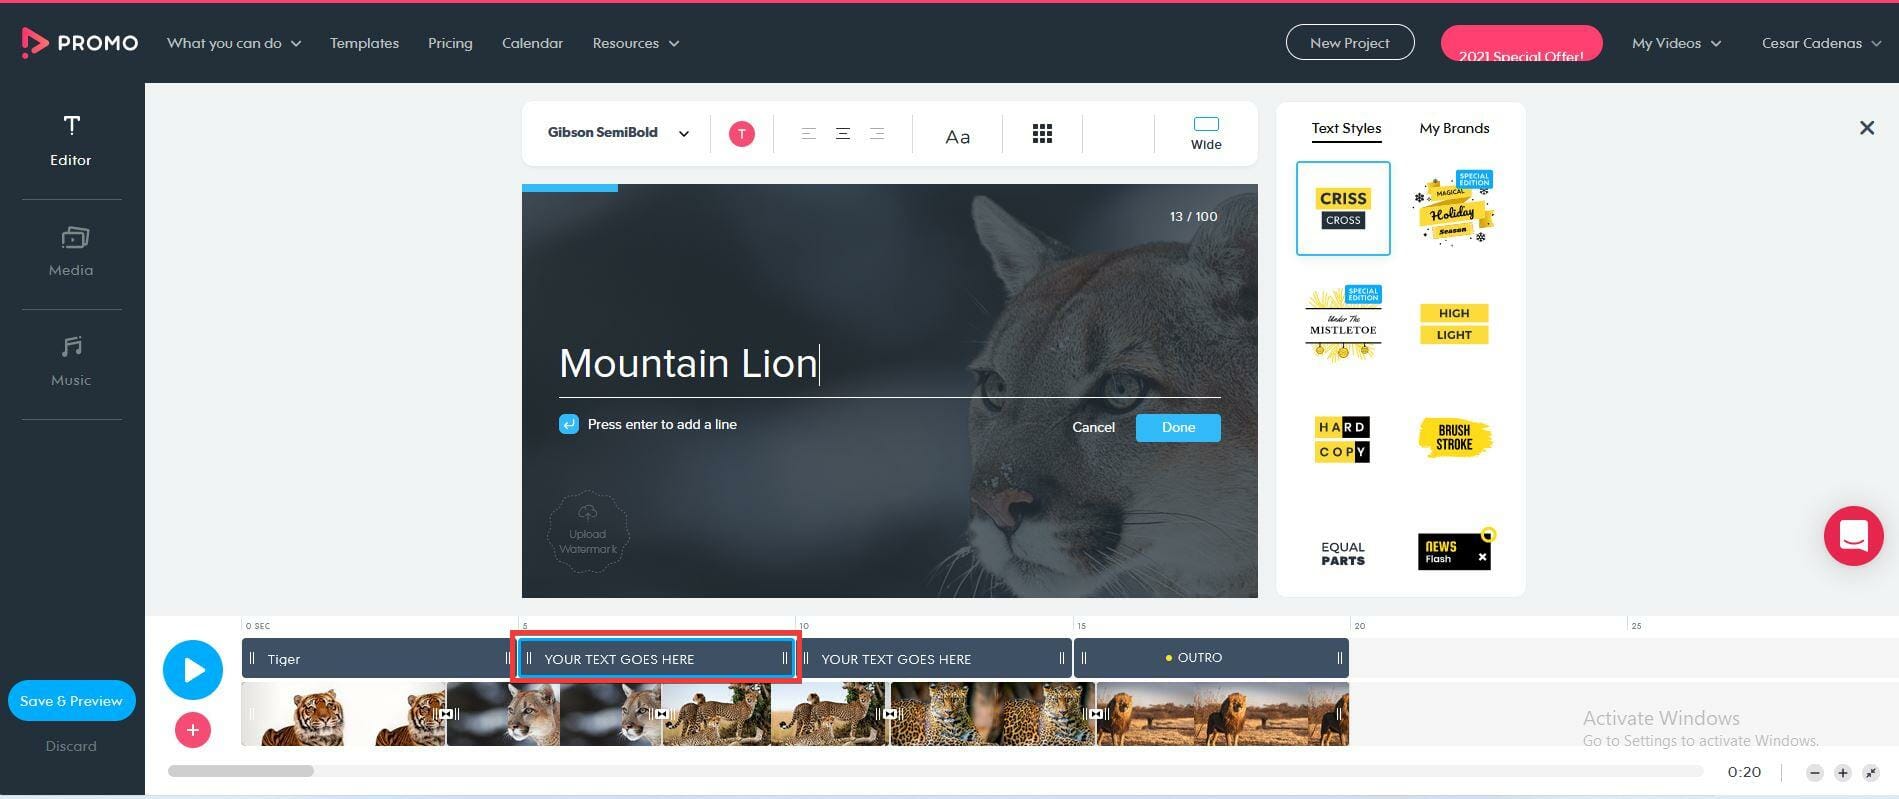This screenshot has height=799, width=1899.
Task: Center-align the text
Action: (843, 134)
